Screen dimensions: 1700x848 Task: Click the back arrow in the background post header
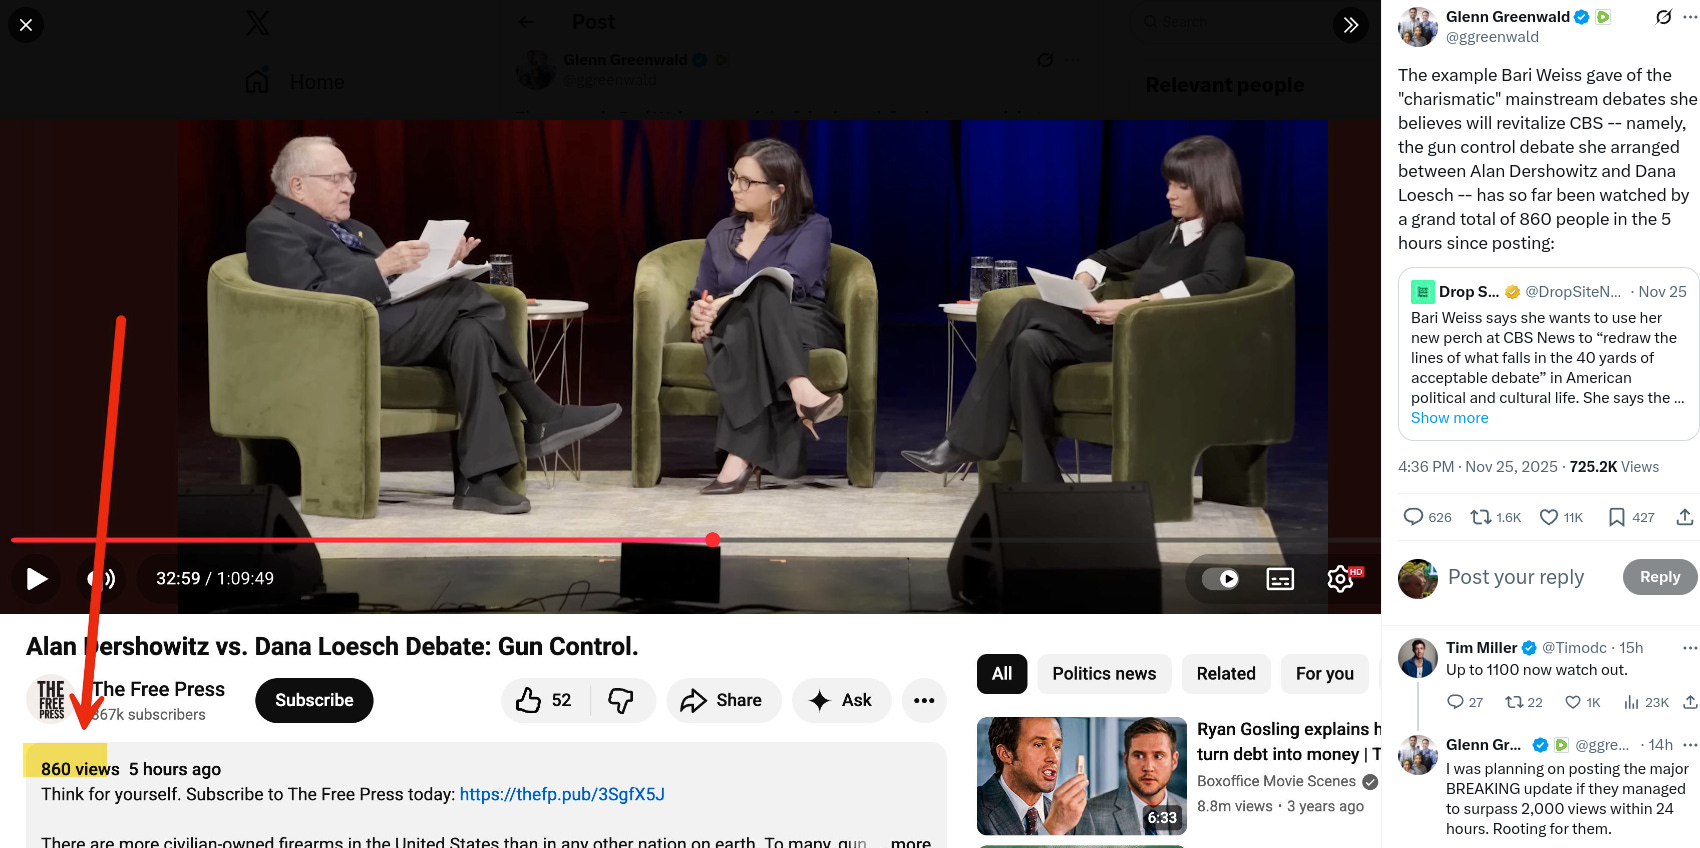[x=527, y=22]
